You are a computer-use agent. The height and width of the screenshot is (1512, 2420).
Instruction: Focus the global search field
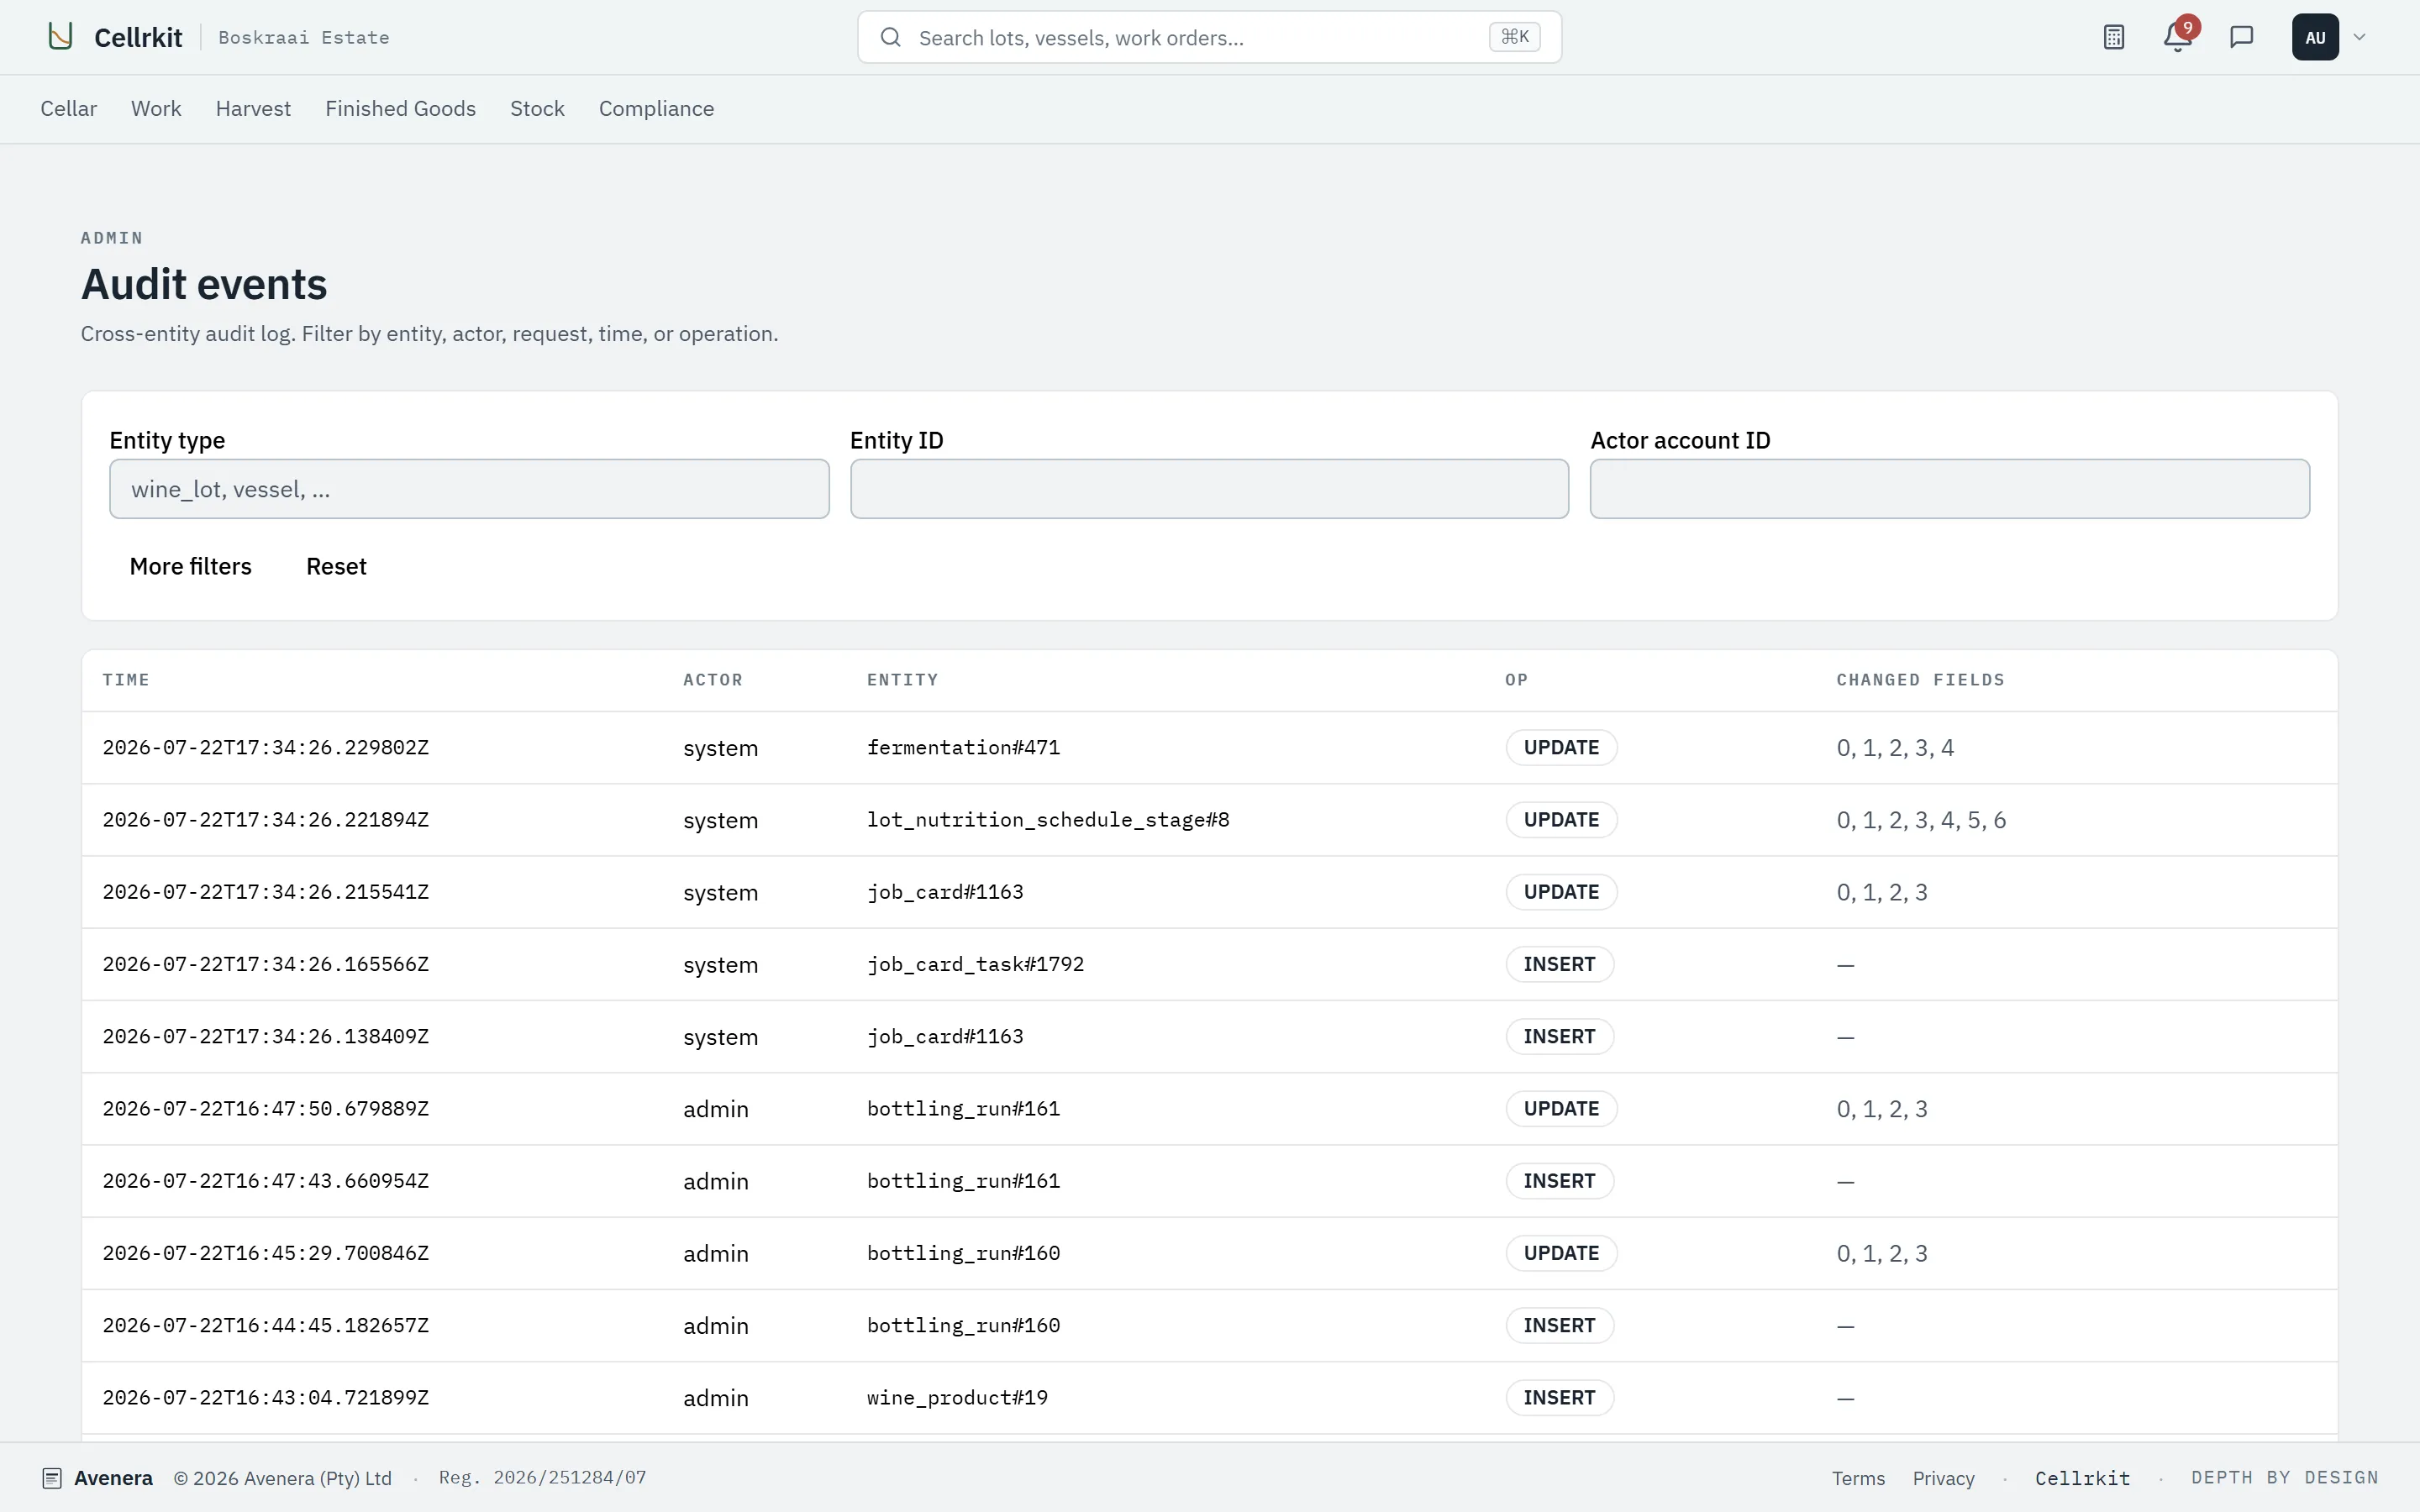point(1209,37)
